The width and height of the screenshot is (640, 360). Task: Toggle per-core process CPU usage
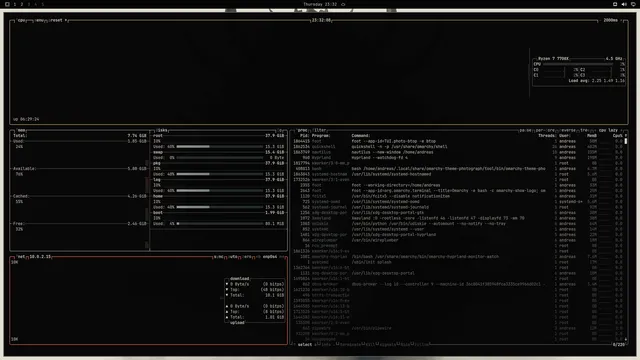pyautogui.click(x=545, y=130)
